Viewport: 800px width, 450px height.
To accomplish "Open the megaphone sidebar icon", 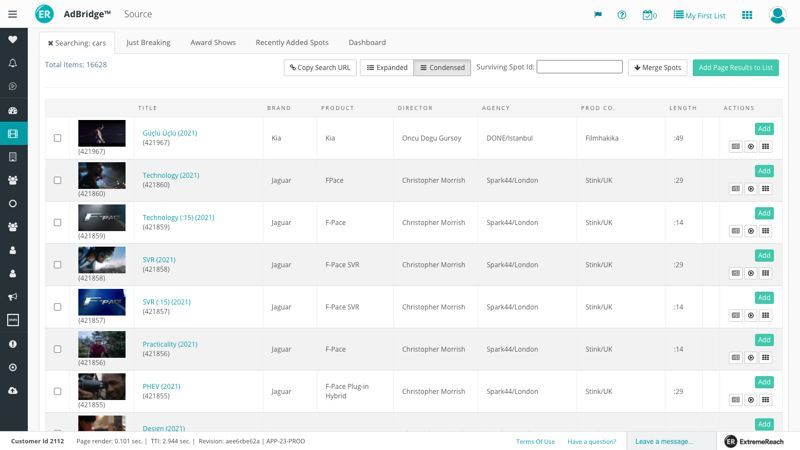I will tap(13, 296).
